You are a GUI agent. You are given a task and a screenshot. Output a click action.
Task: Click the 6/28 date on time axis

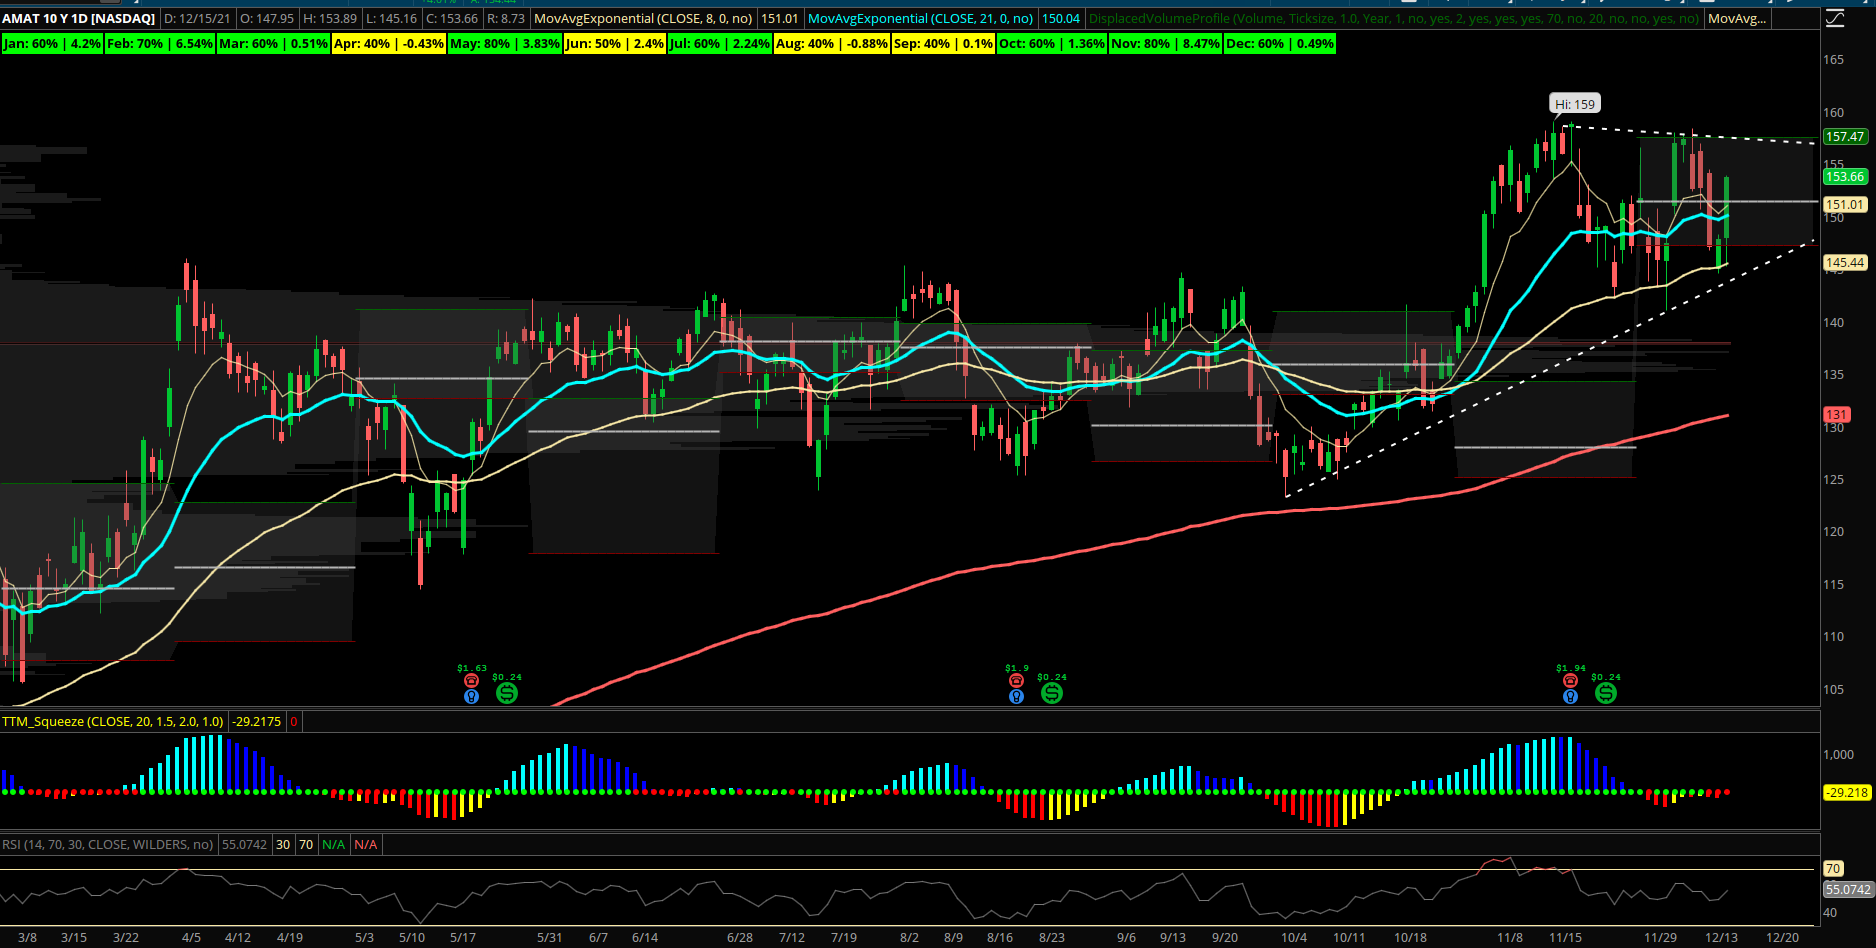coord(740,937)
